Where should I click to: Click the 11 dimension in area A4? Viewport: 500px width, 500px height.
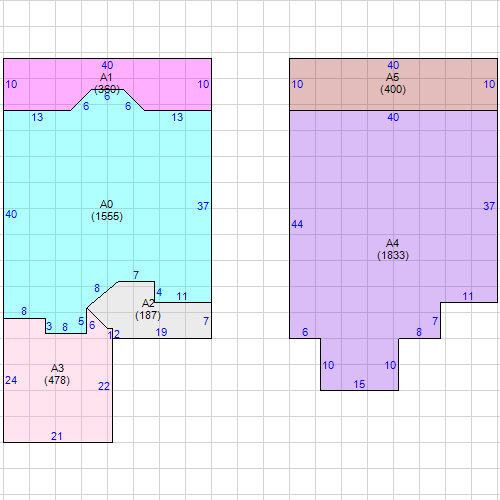468,296
